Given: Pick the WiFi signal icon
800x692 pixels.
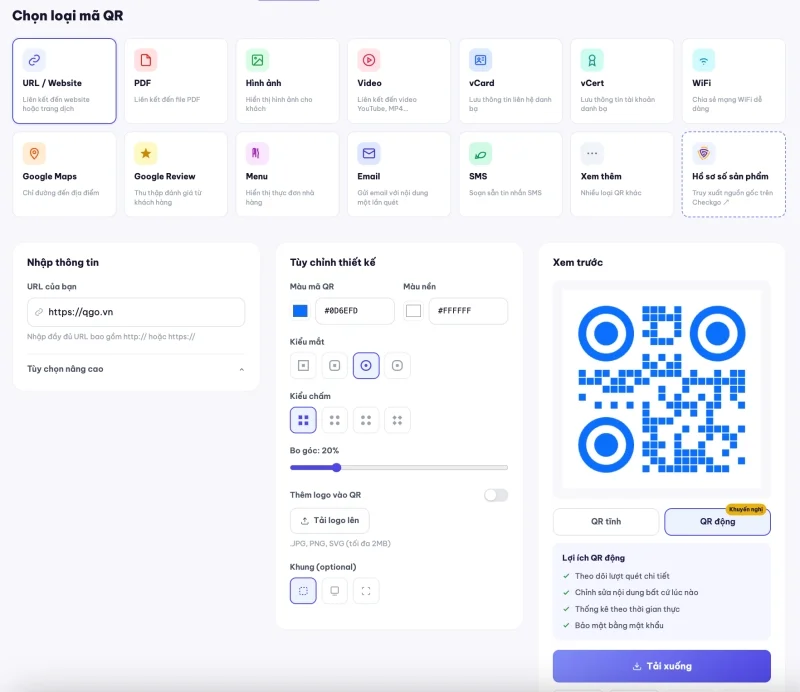Looking at the screenshot, I should point(704,60).
